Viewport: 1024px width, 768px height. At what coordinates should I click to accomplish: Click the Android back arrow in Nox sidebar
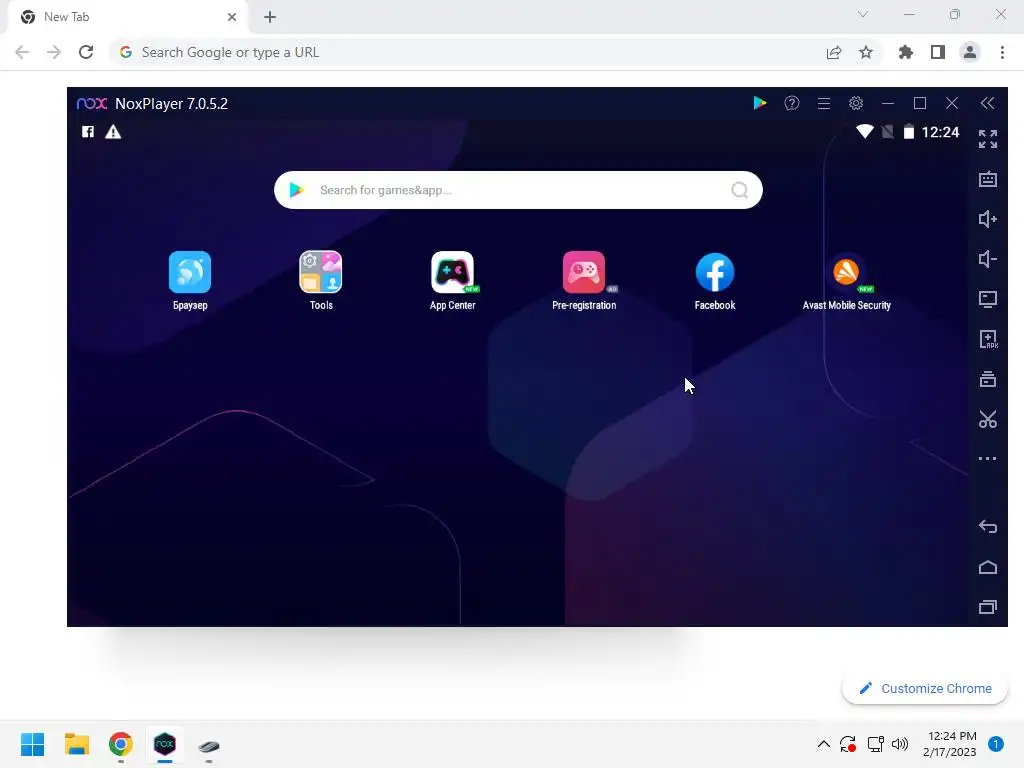coord(988,526)
